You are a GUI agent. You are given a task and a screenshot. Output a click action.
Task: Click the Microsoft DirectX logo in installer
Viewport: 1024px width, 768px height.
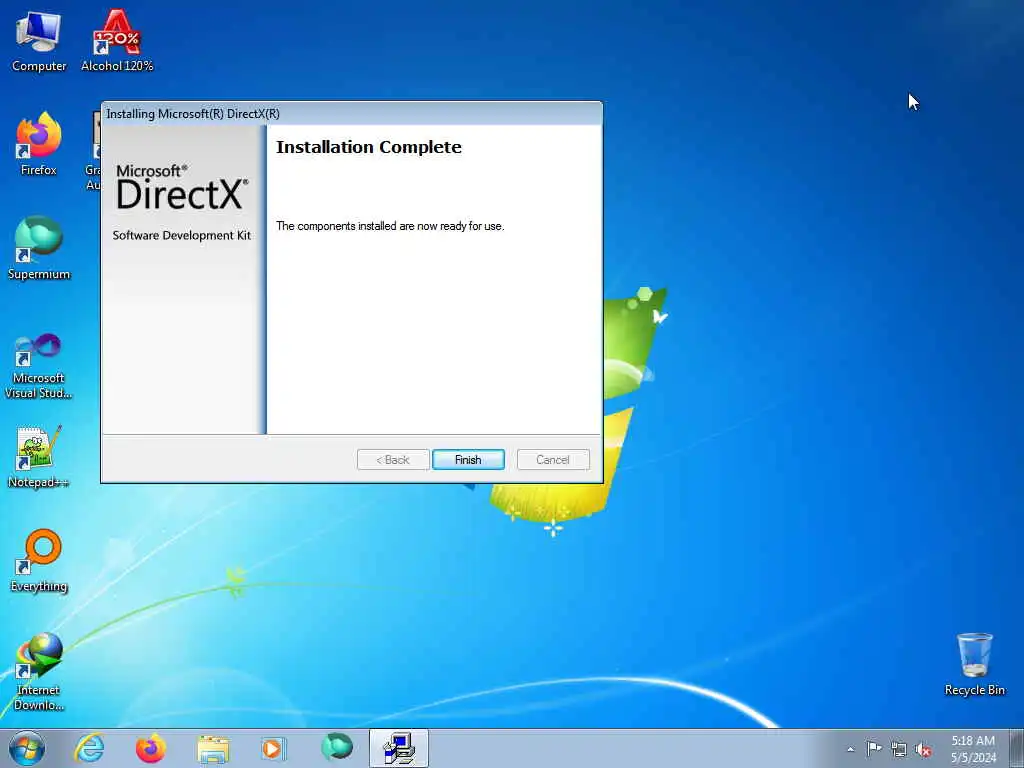(182, 187)
